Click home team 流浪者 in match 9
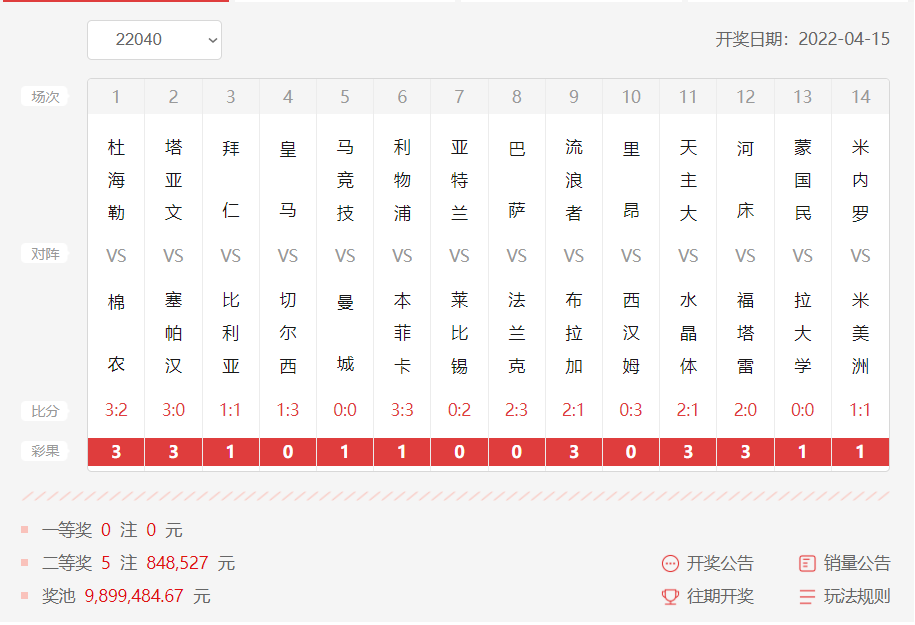This screenshot has height=625, width=915. point(574,180)
